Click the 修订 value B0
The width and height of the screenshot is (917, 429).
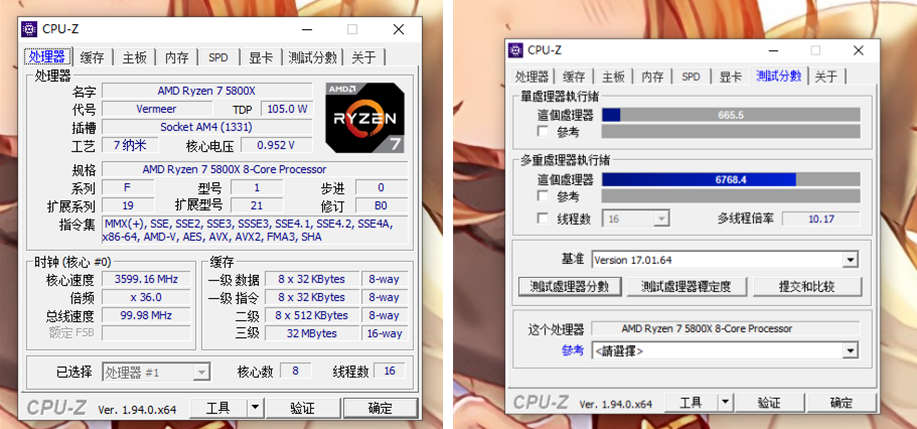(x=381, y=205)
